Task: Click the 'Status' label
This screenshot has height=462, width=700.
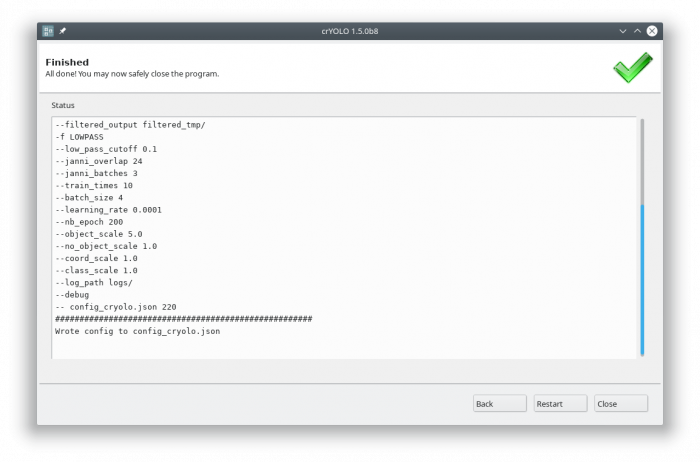Action: point(62,105)
